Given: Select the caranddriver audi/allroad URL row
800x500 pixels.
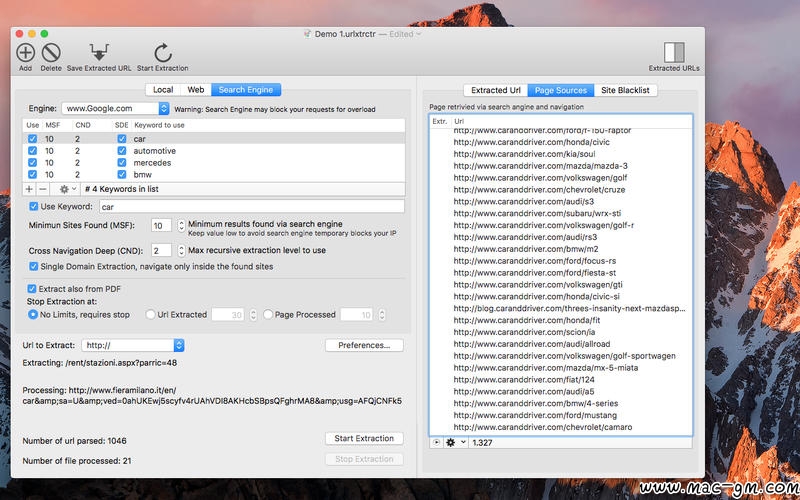Looking at the screenshot, I should [561, 344].
